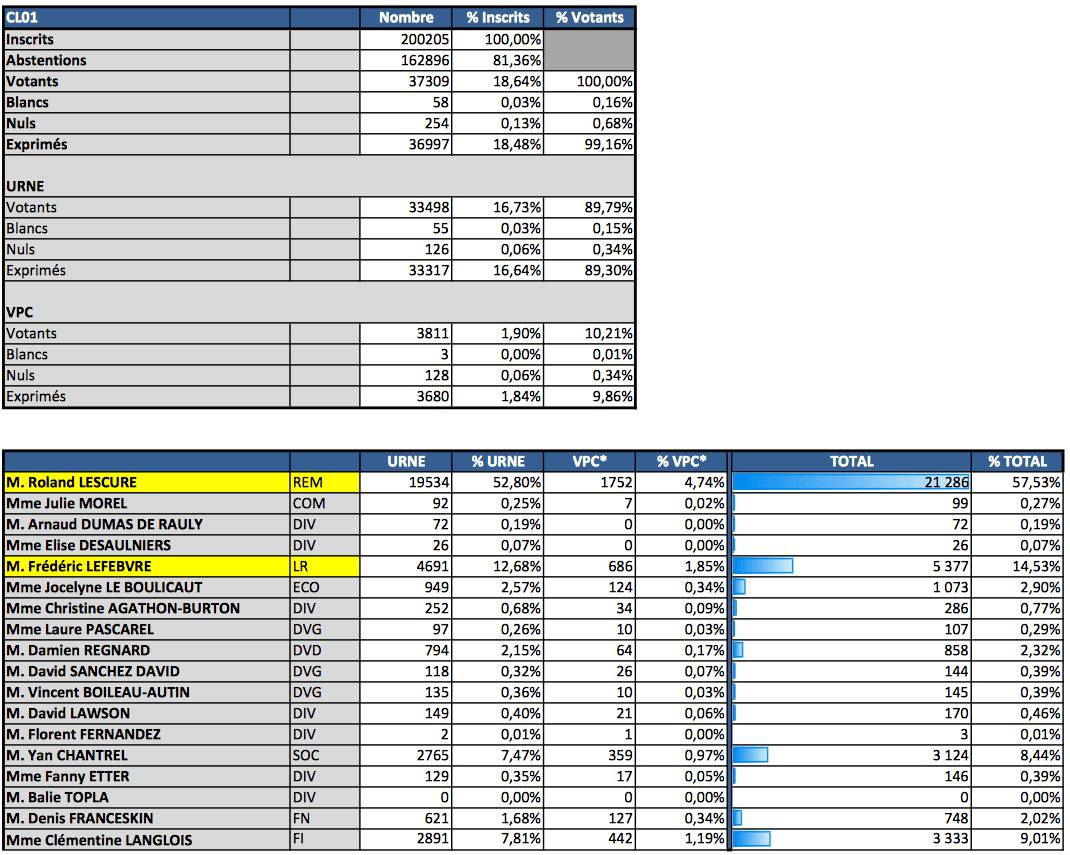The width and height of the screenshot is (1070, 855).
Task: Click the TOTAL column header
Action: click(x=851, y=461)
